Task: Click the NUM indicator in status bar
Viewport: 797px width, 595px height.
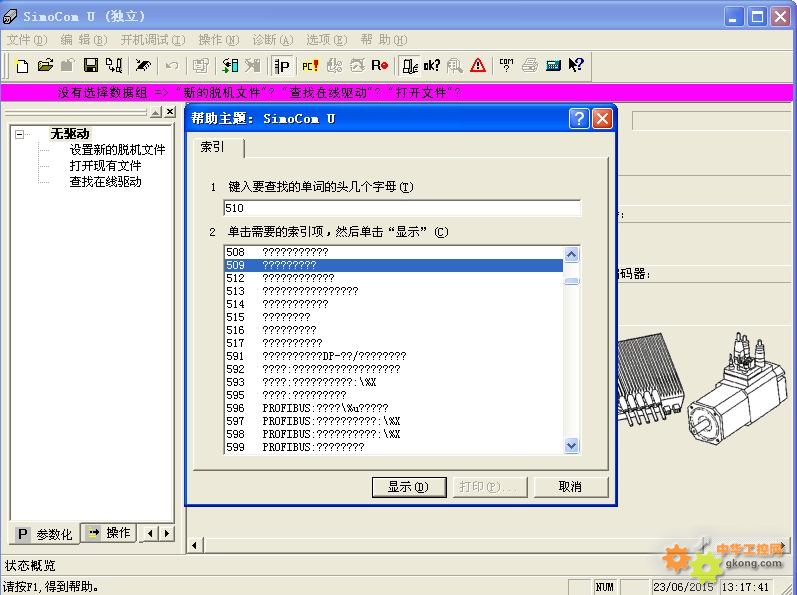Action: pos(604,587)
